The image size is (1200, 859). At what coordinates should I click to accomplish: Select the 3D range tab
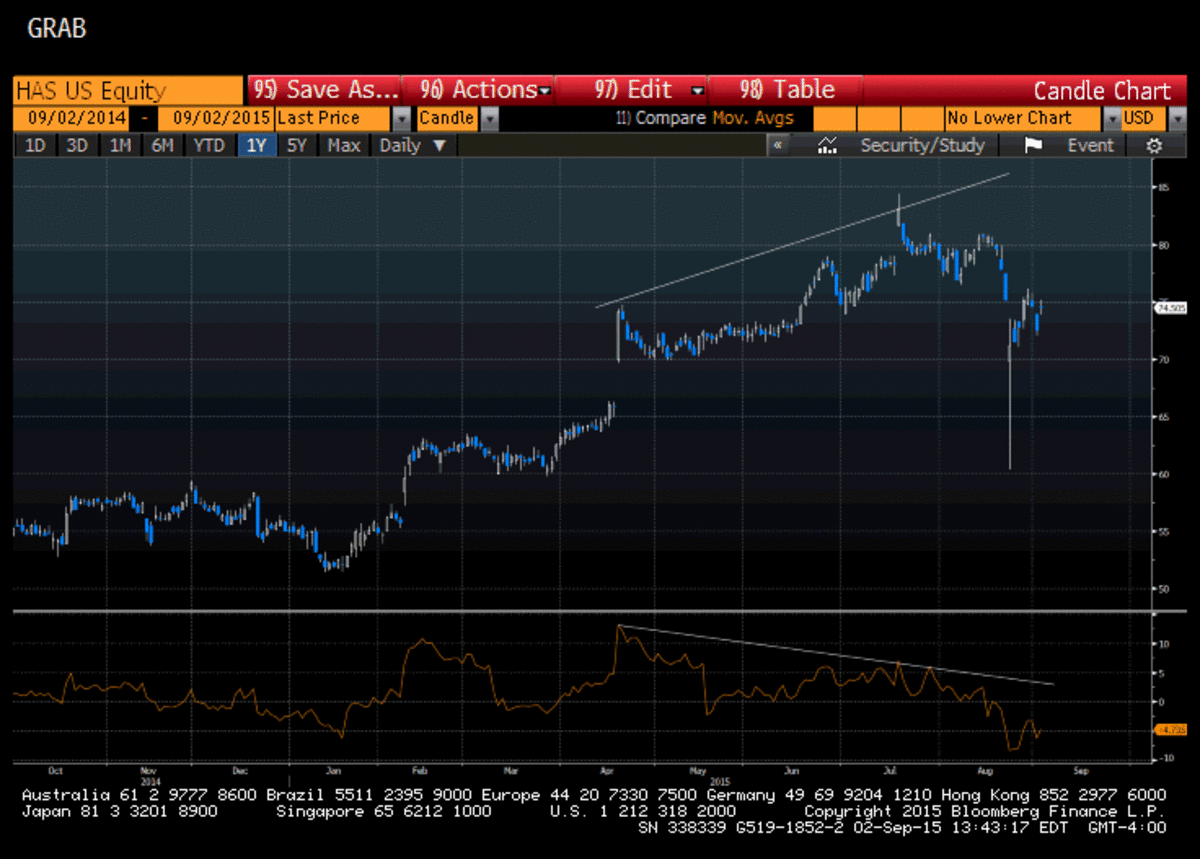tap(77, 145)
